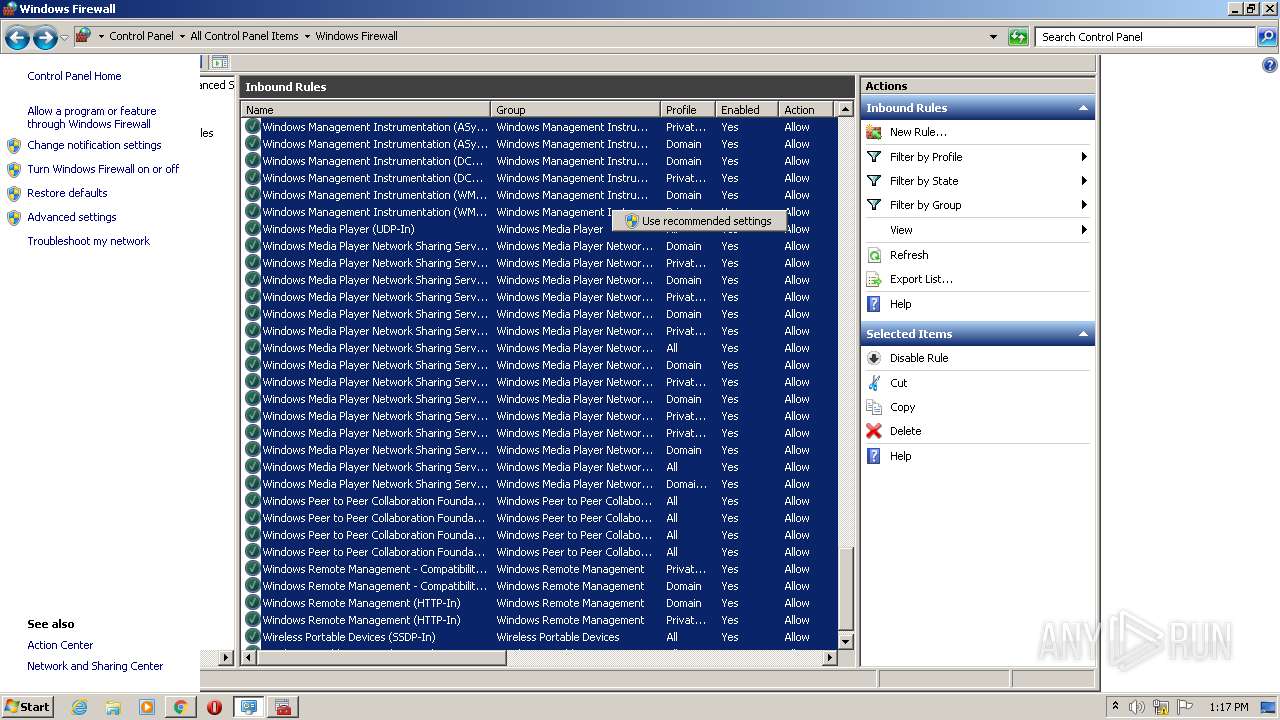The width and height of the screenshot is (1280, 720).
Task: Click the Back navigation arrow
Action: pyautogui.click(x=17, y=38)
